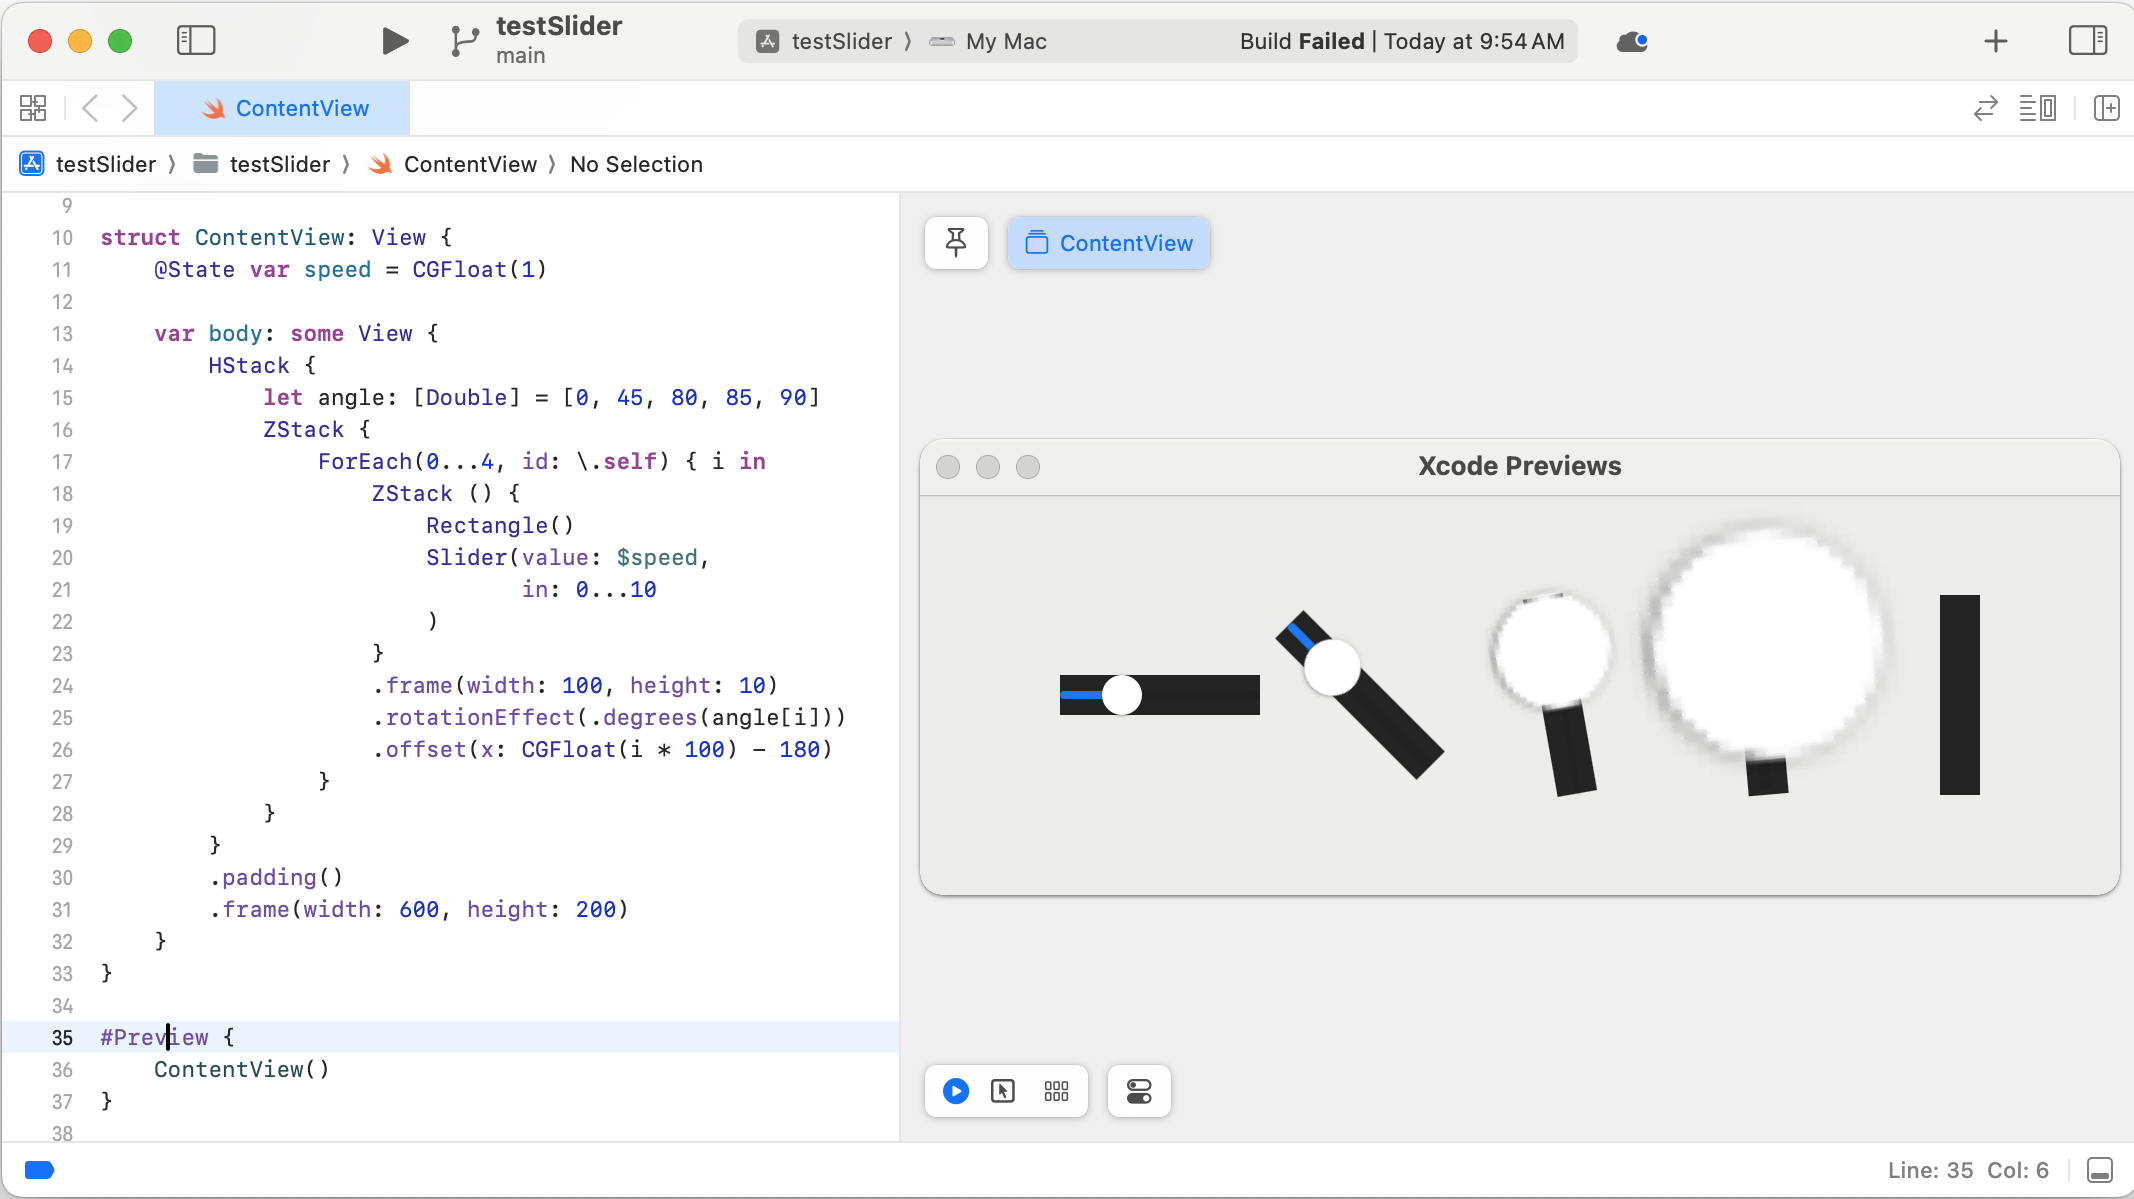Open related items grid menu
Screen dimensions: 2134x1199
coord(33,108)
